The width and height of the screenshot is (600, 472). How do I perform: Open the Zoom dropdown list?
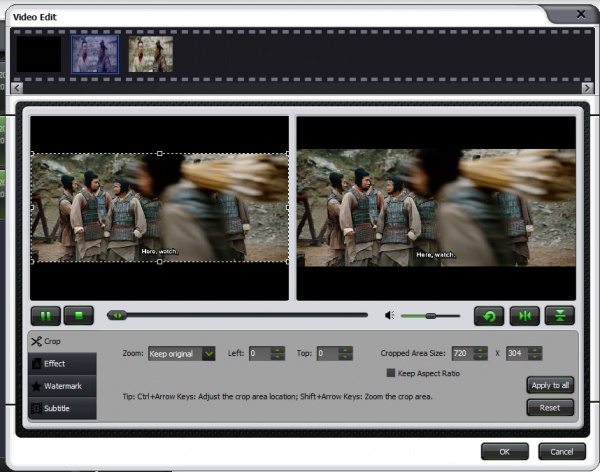pyautogui.click(x=209, y=354)
